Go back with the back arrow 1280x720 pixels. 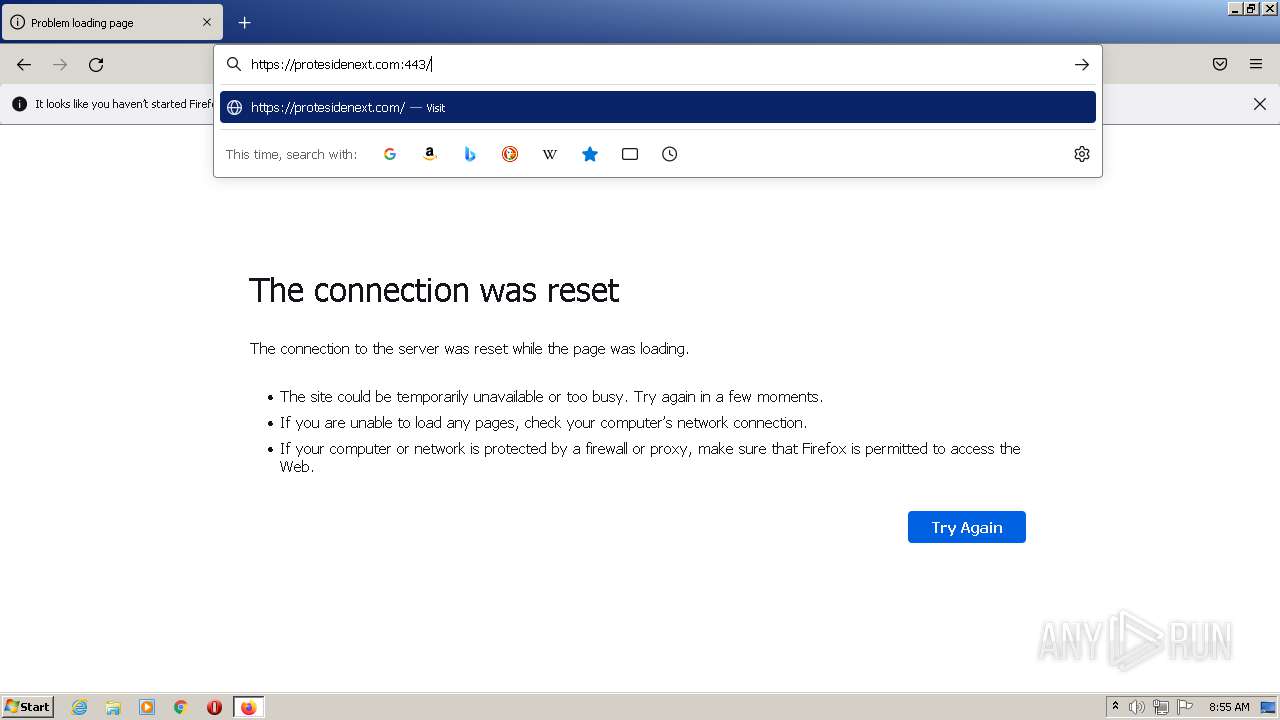pos(24,64)
